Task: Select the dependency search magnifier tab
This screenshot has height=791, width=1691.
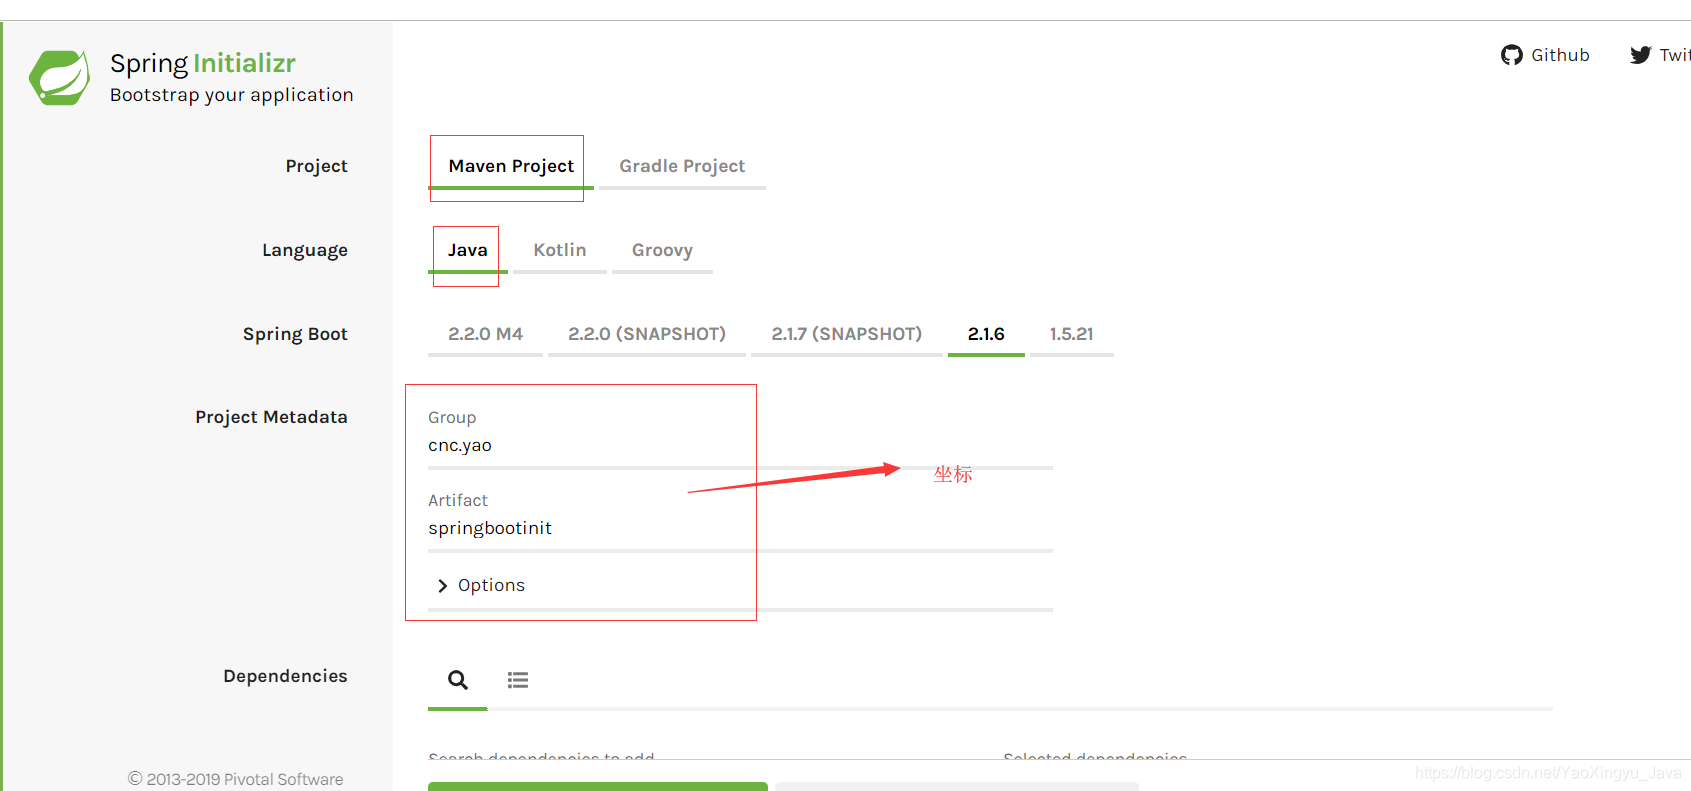Action: (458, 680)
